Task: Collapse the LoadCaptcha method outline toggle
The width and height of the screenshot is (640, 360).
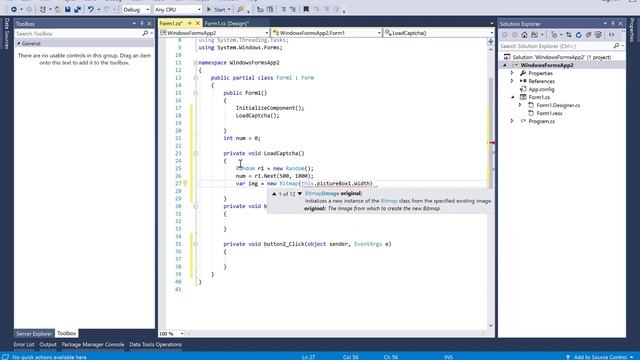Action: 196,153
